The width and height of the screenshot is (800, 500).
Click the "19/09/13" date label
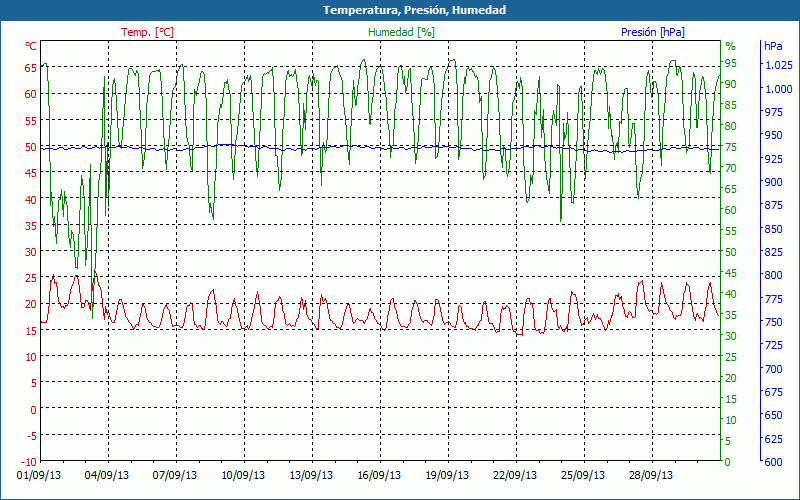[x=446, y=475]
